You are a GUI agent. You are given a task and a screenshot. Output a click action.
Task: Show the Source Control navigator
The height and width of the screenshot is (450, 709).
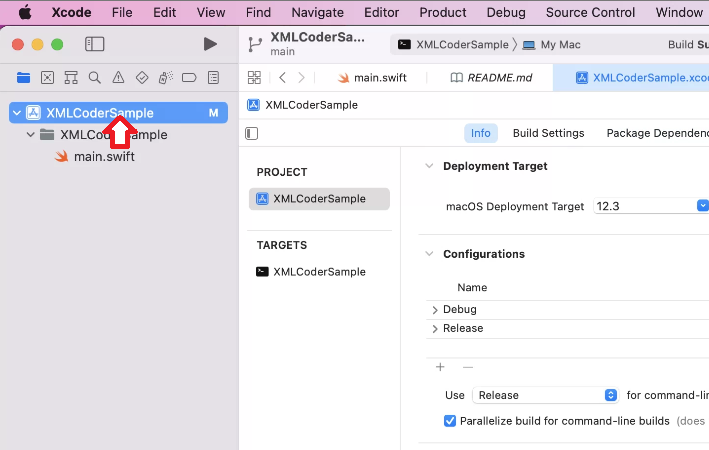pos(47,77)
